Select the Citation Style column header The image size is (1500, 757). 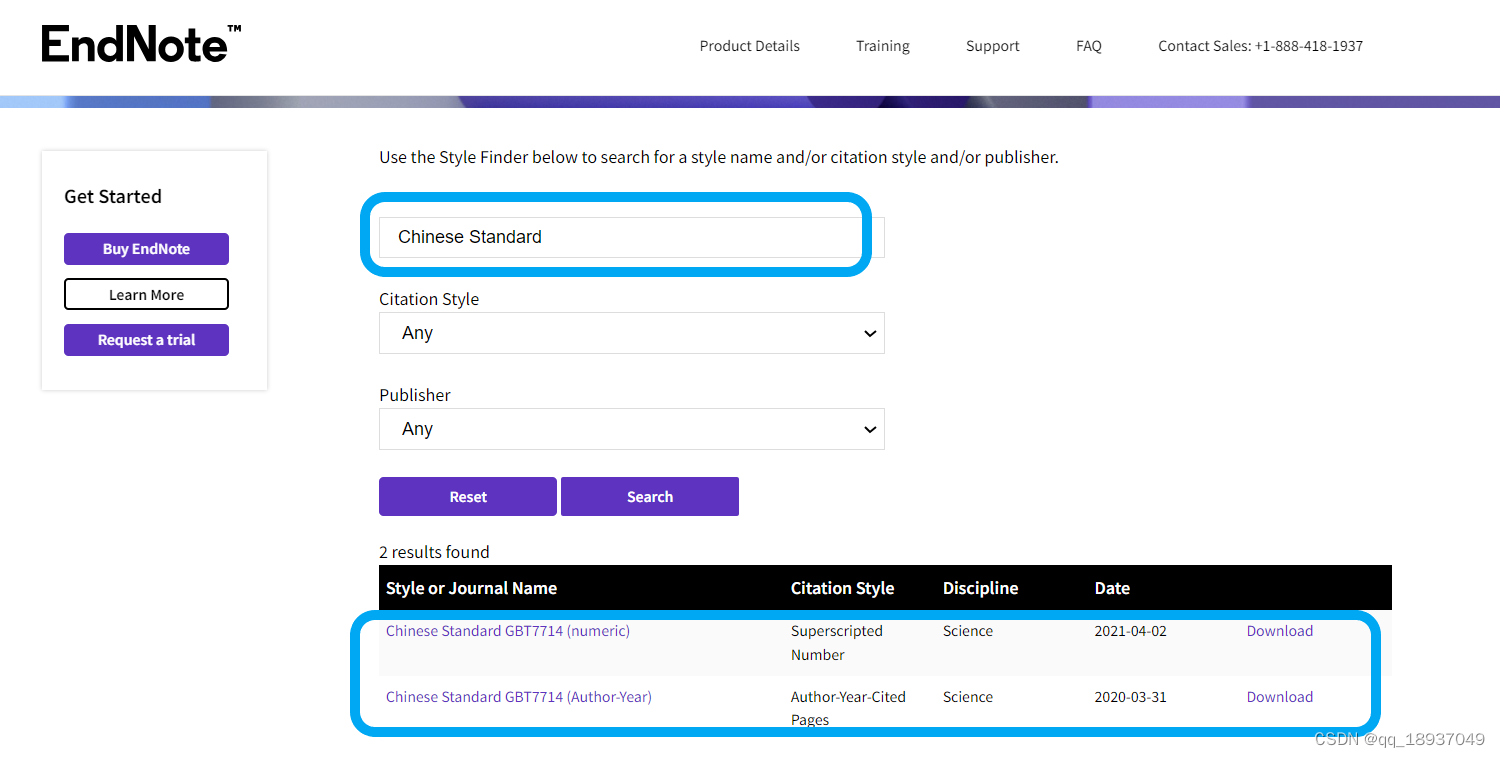[x=842, y=588]
